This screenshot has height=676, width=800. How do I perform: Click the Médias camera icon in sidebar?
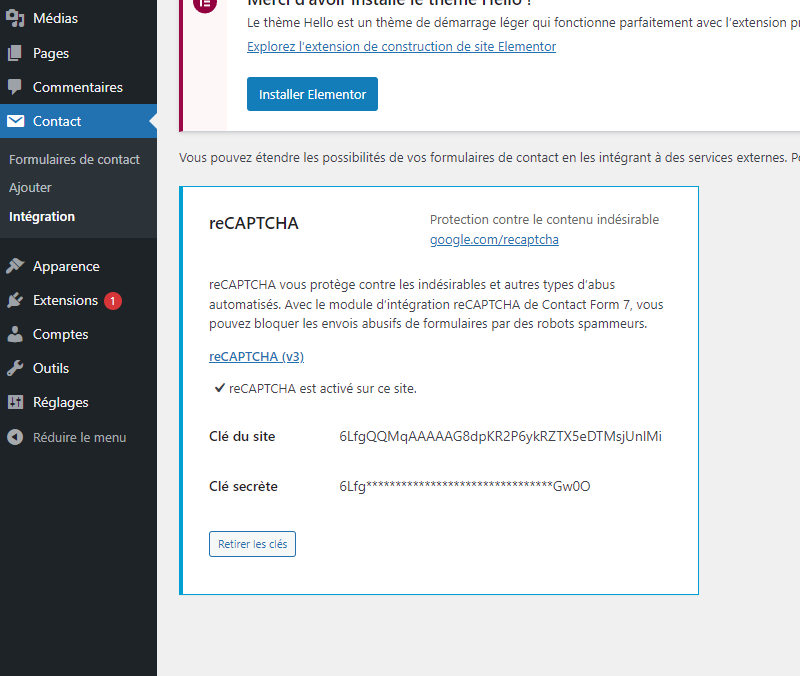tap(15, 19)
